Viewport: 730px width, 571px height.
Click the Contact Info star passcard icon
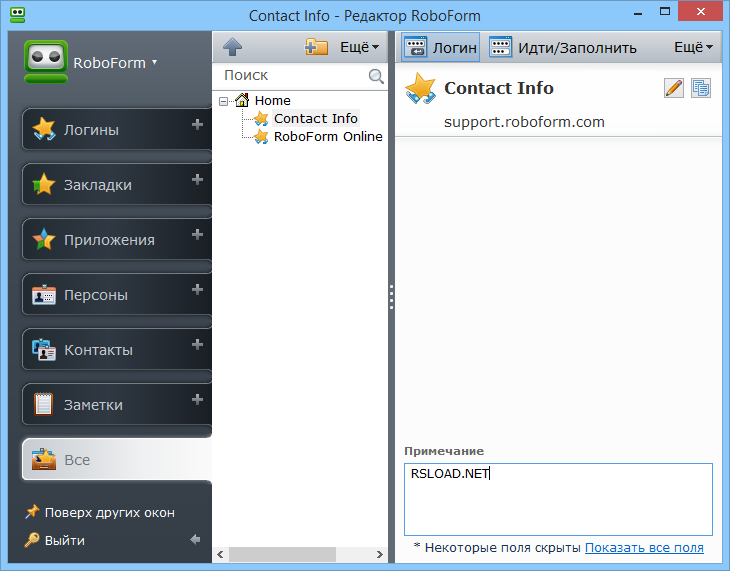pos(420,88)
